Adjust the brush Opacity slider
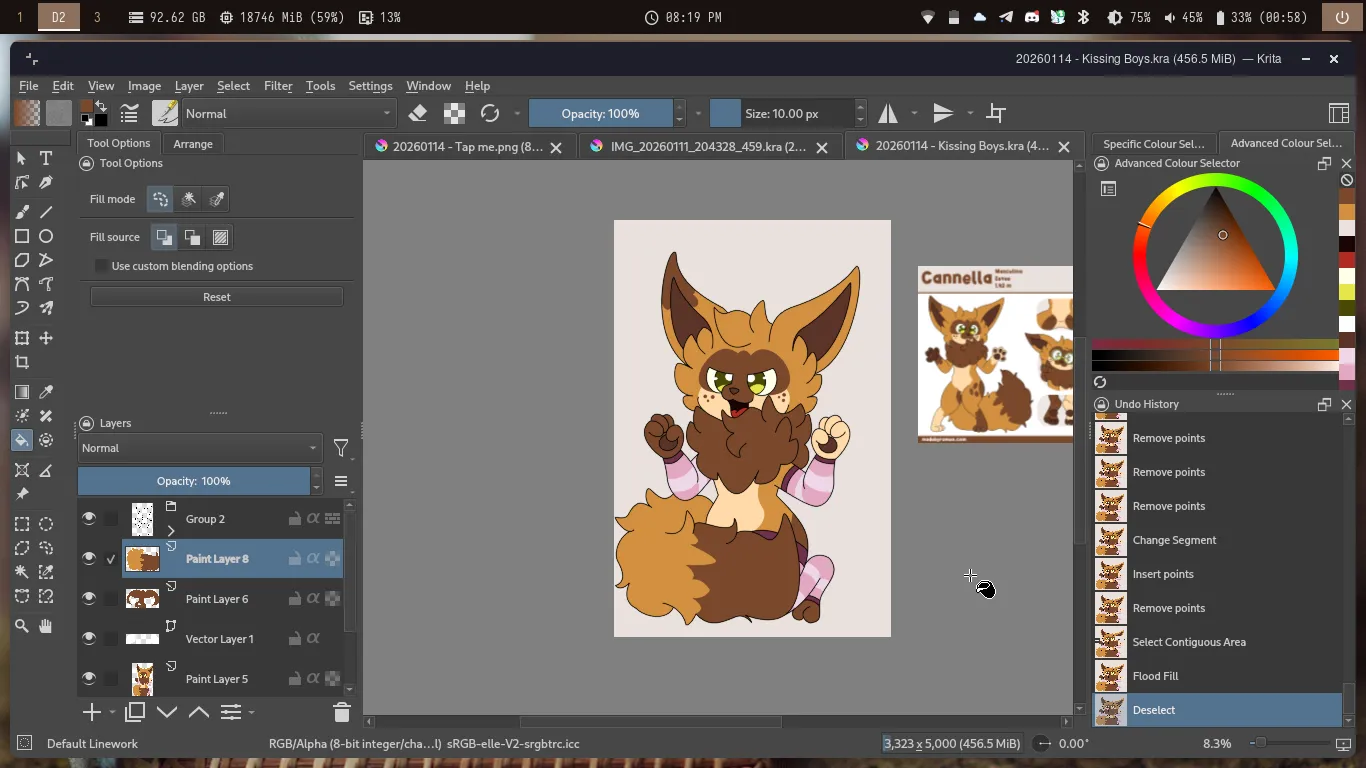Viewport: 1366px width, 768px height. coord(600,113)
